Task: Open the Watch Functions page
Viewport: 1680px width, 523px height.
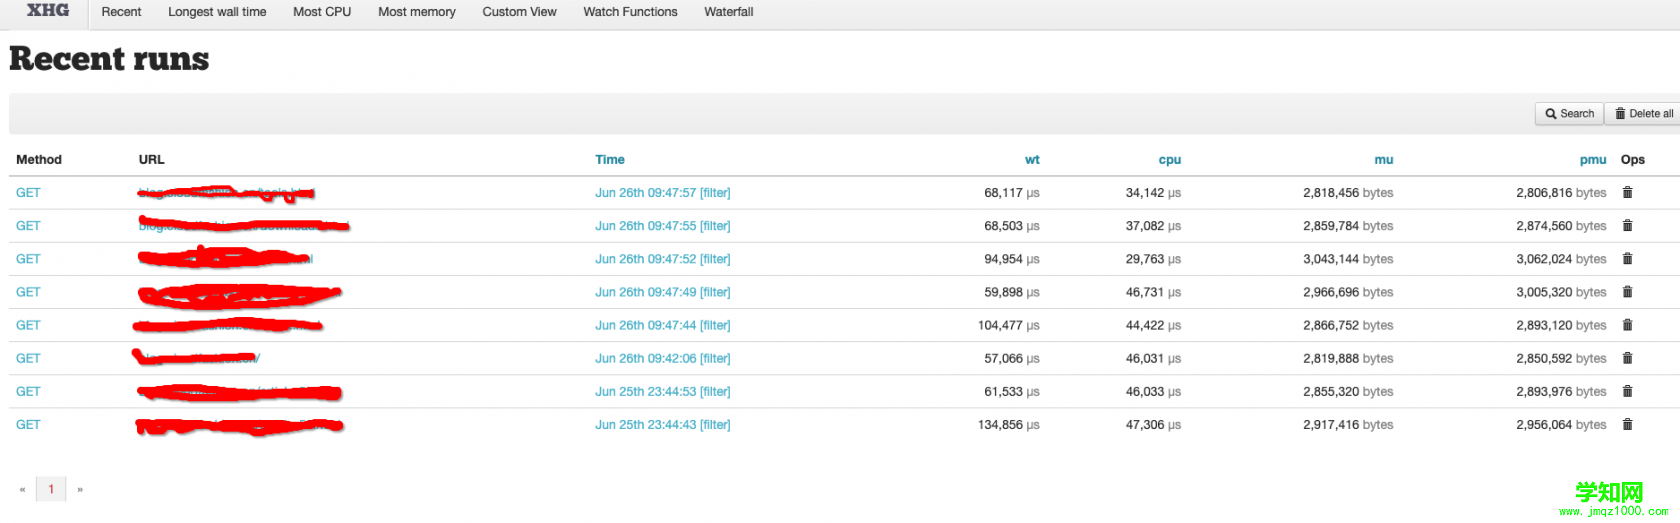Action: coord(630,12)
